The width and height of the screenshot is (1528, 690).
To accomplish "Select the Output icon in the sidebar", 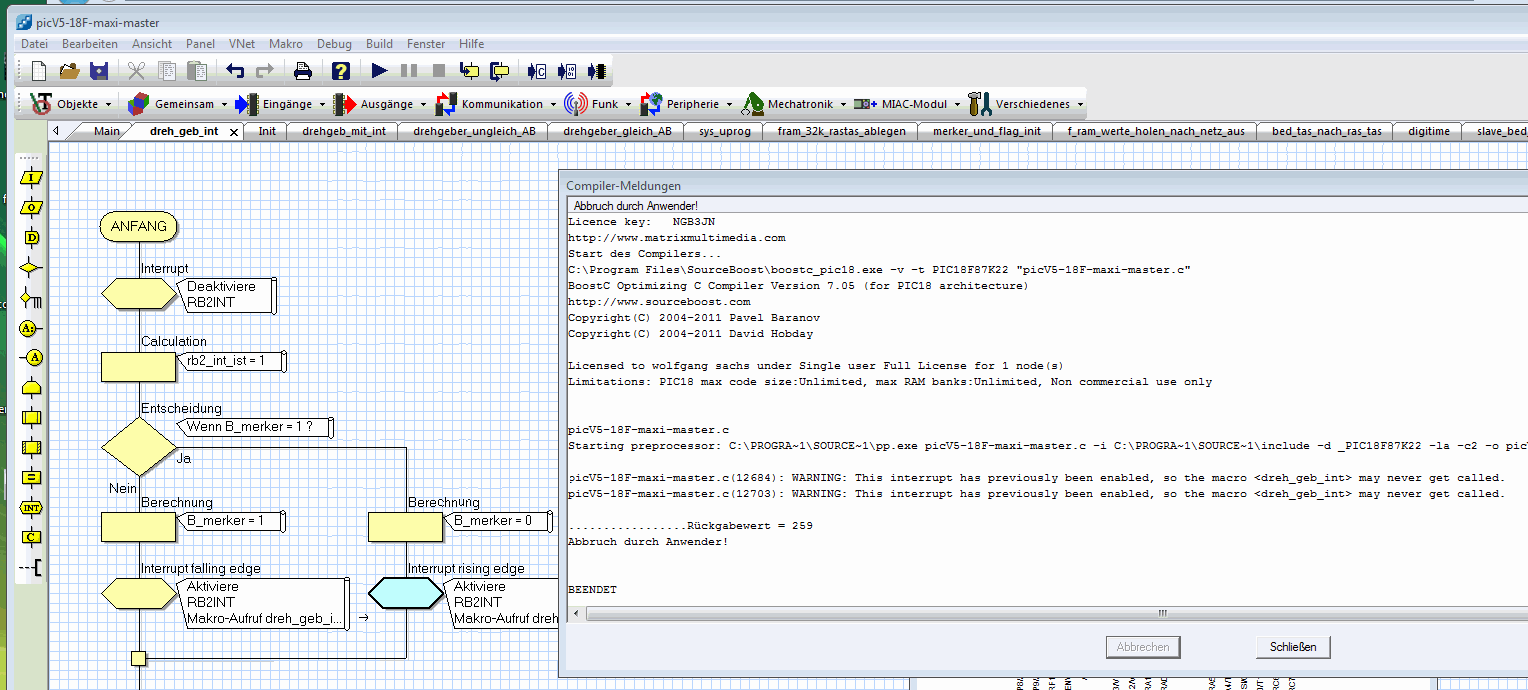I will point(32,208).
